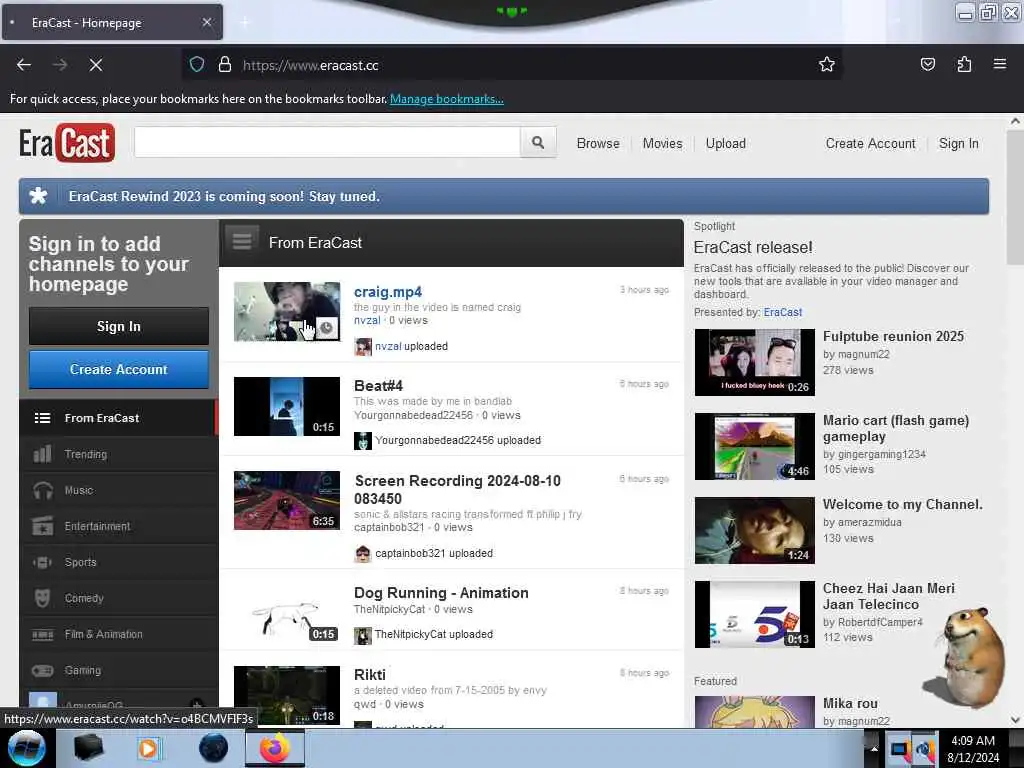Open Firefox from the taskbar
Image resolution: width=1024 pixels, height=768 pixels.
click(275, 748)
